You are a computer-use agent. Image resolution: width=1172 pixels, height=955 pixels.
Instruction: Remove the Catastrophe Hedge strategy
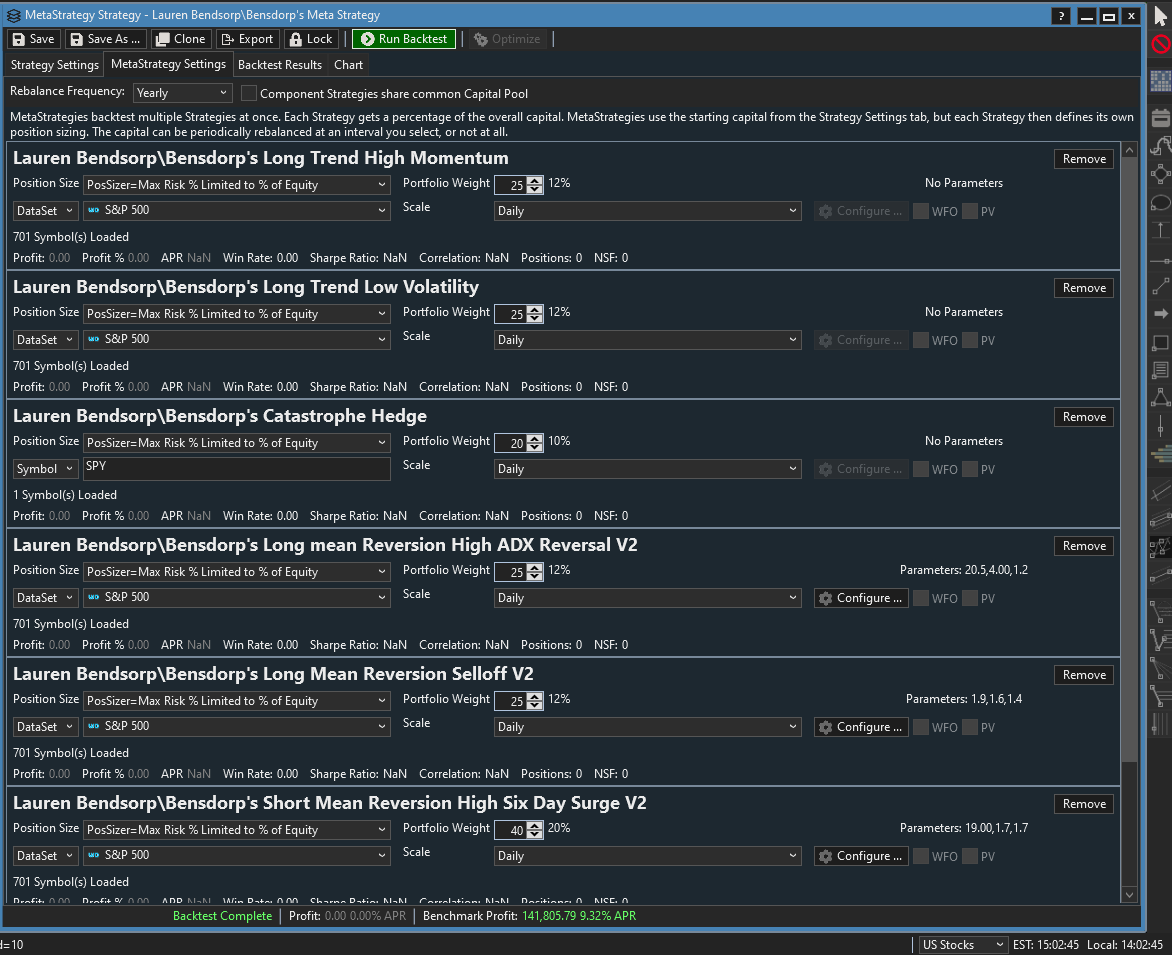pos(1084,417)
